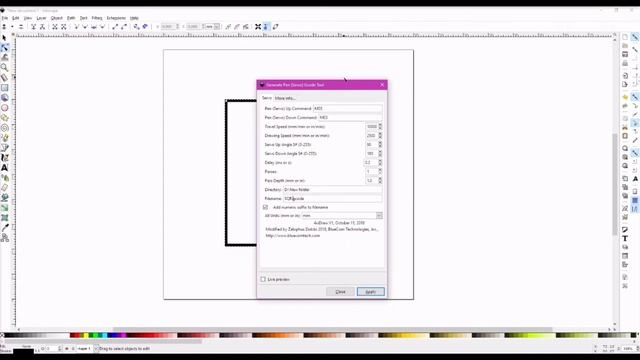This screenshot has width=640, height=360.
Task: Select the Ellipse circle tool
Action: (x=4, y=108)
